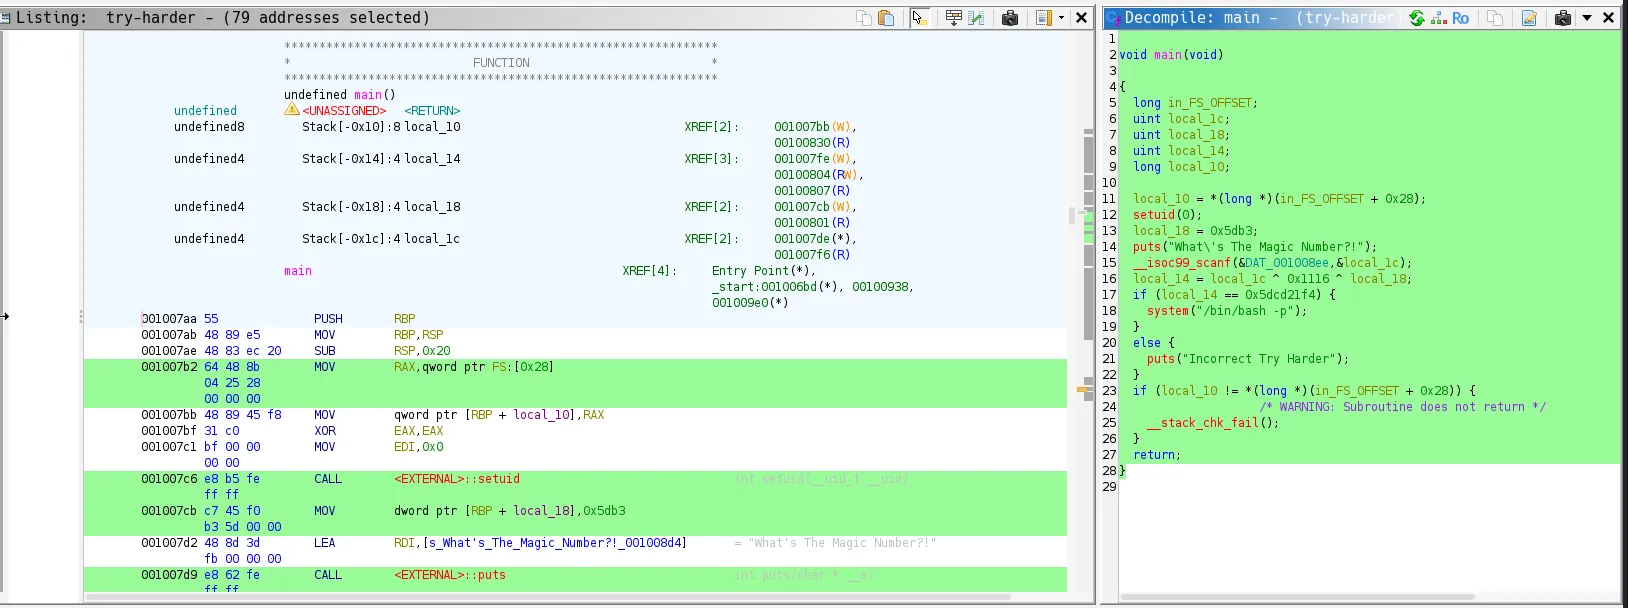Click XREF address 001007de(*)
The width and height of the screenshot is (1628, 608).
pos(813,239)
